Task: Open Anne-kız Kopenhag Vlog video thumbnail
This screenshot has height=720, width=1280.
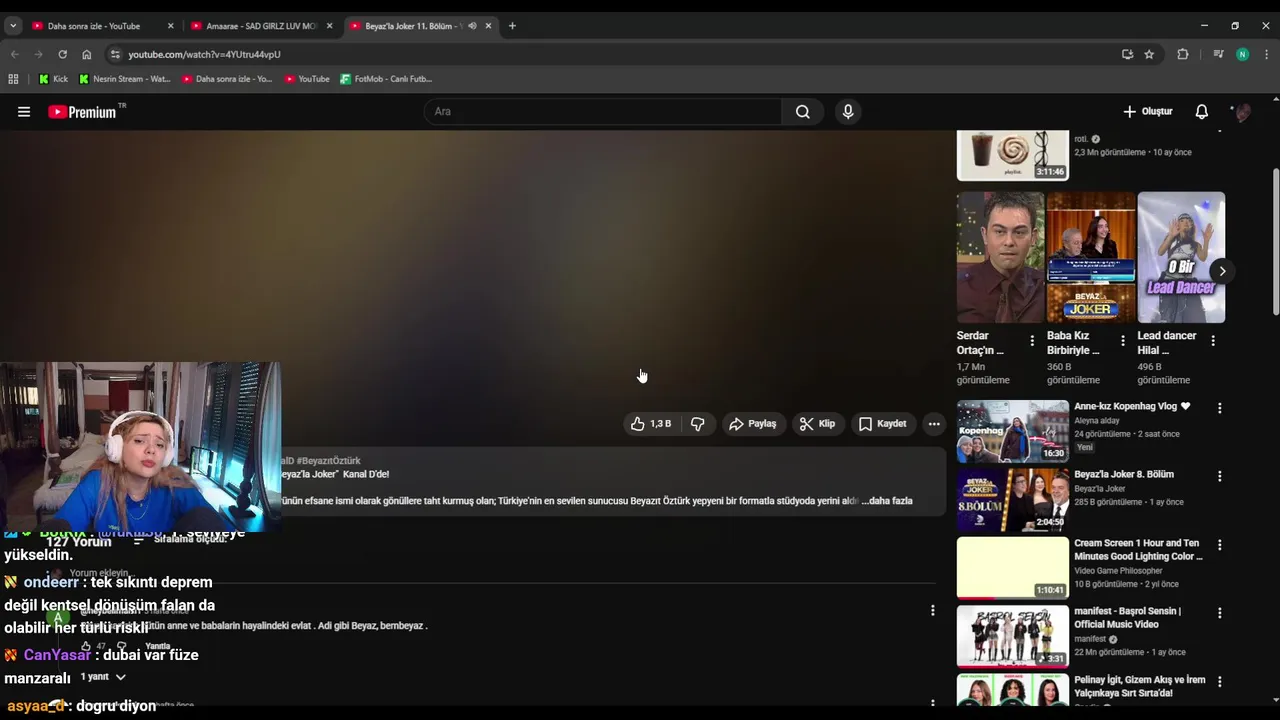Action: tap(1013, 431)
